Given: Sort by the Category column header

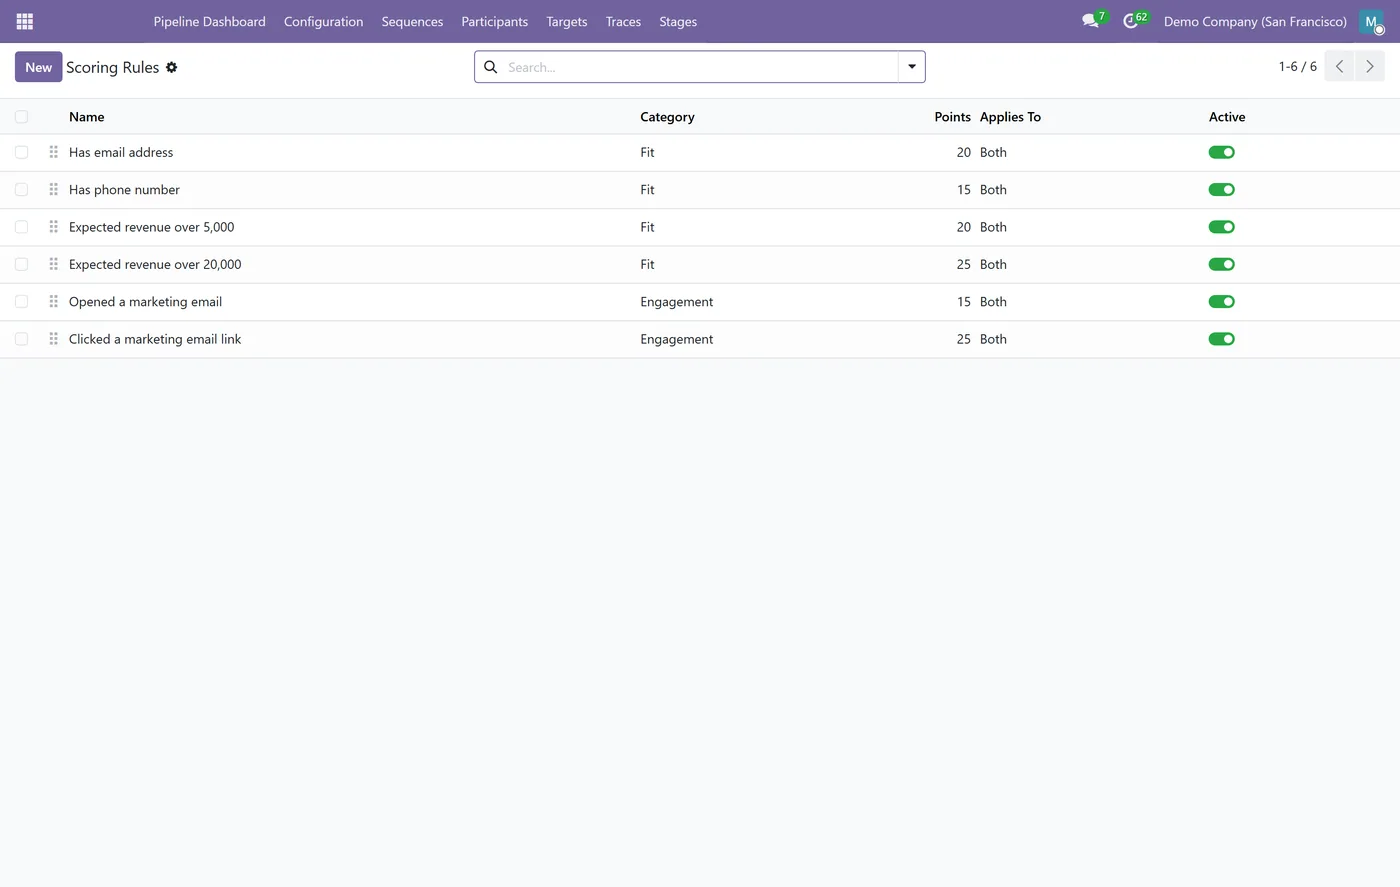Looking at the screenshot, I should coord(667,117).
